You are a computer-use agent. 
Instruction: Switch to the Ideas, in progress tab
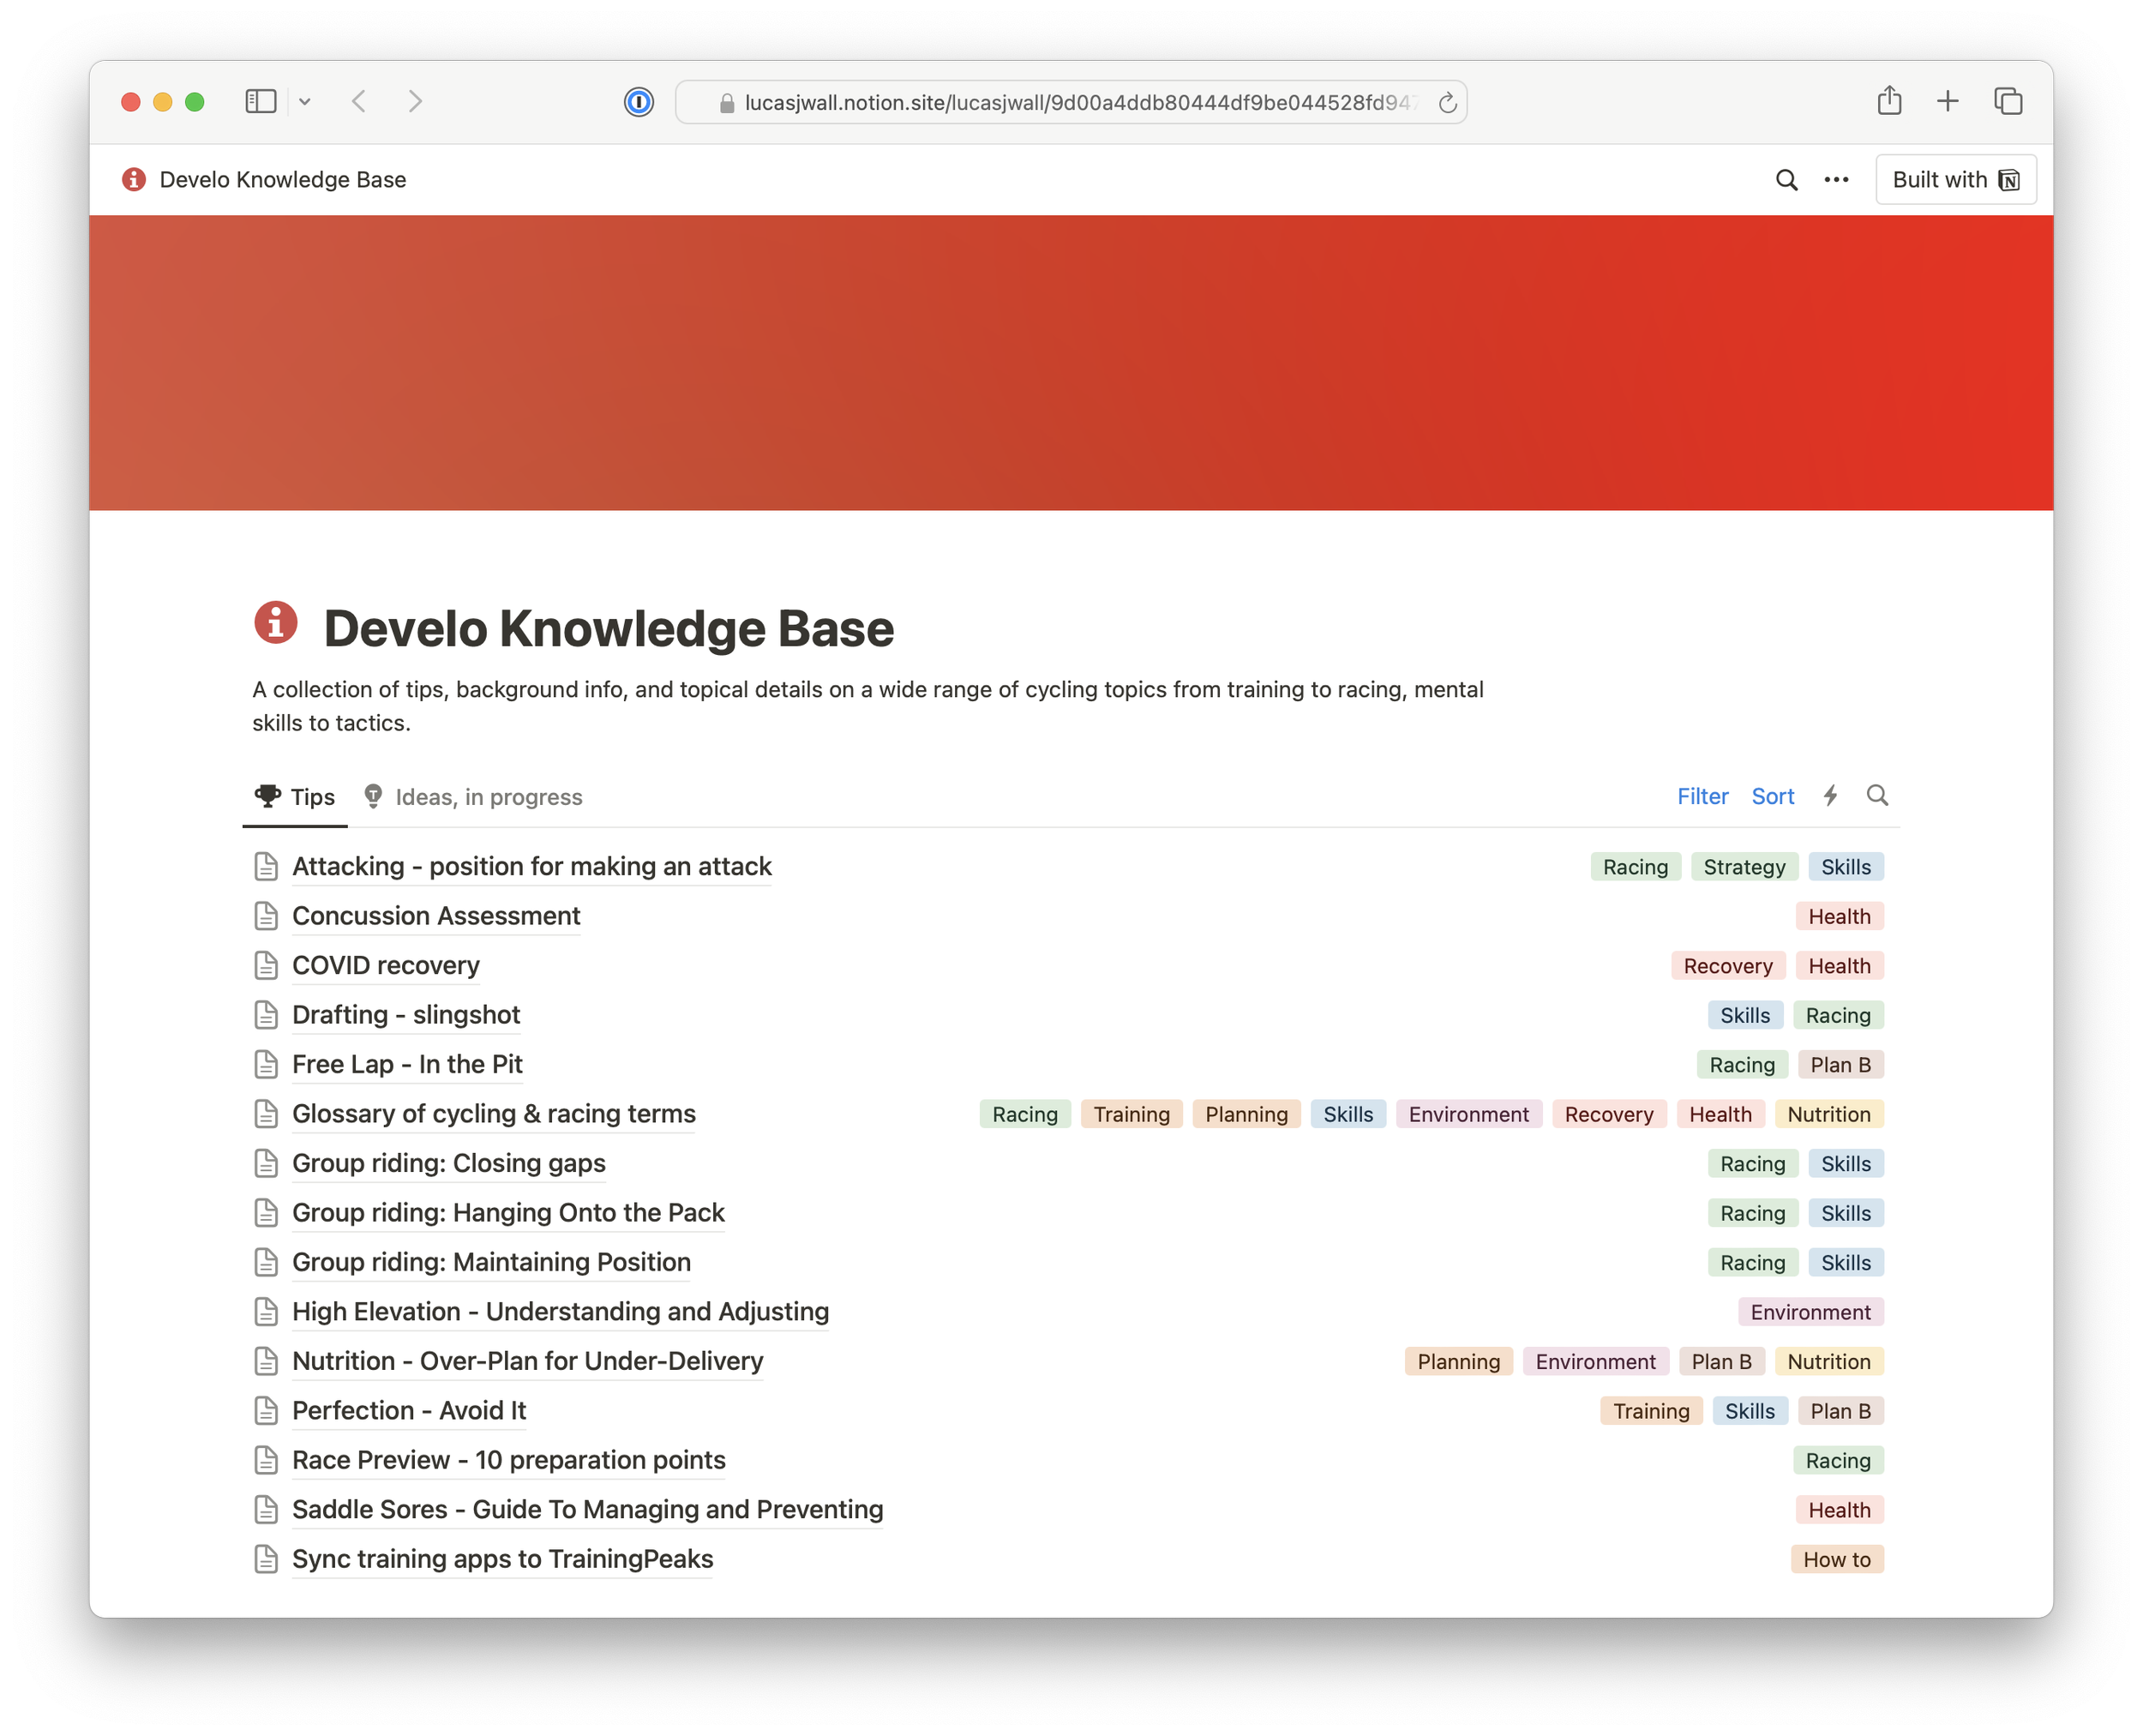[473, 797]
